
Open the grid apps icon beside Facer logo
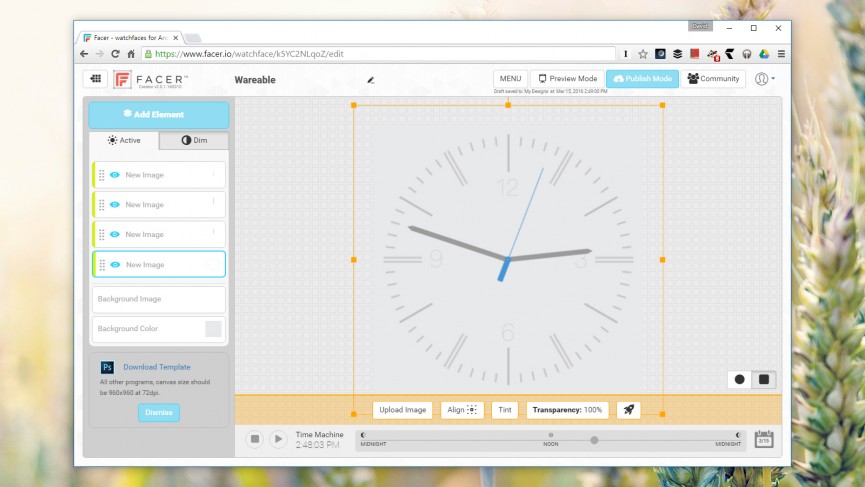pyautogui.click(x=95, y=79)
